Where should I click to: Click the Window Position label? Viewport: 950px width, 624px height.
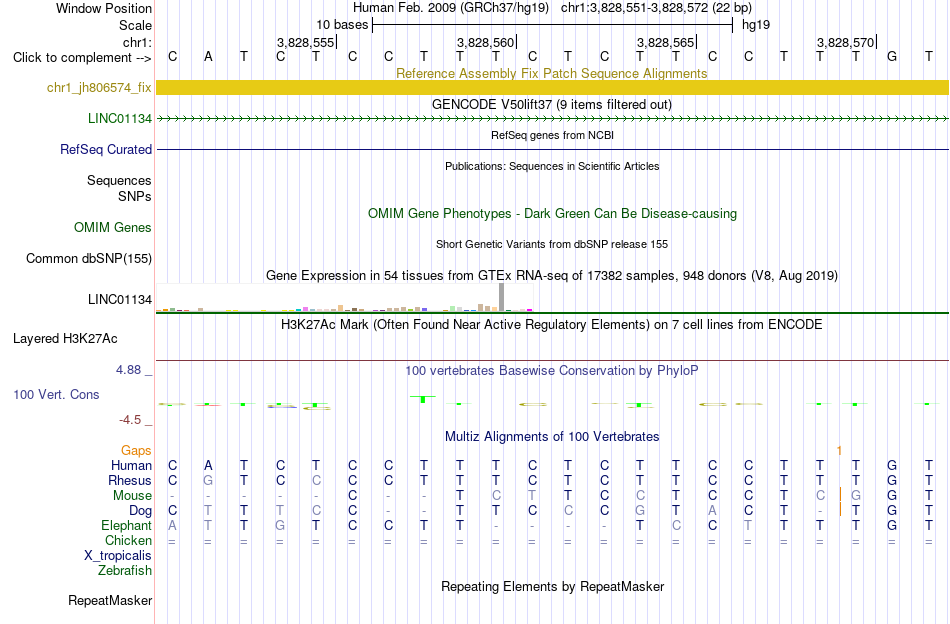tap(104, 8)
